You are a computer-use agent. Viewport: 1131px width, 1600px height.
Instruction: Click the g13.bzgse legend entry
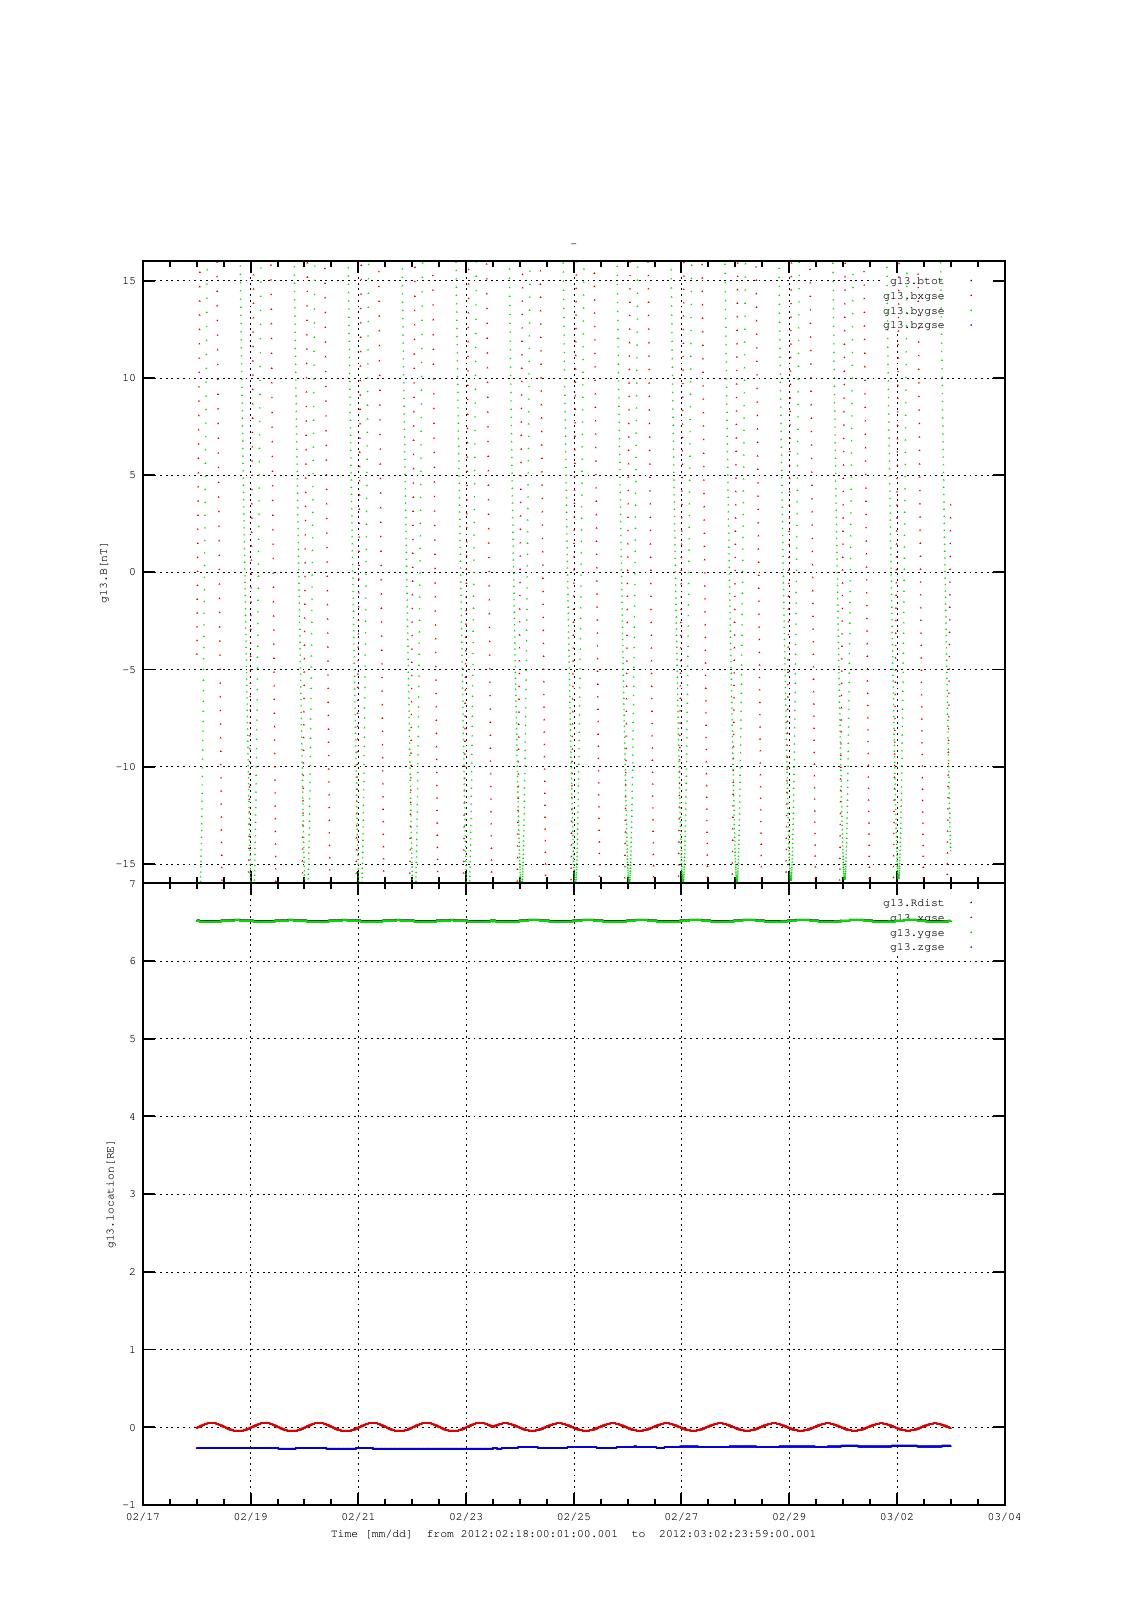(914, 325)
